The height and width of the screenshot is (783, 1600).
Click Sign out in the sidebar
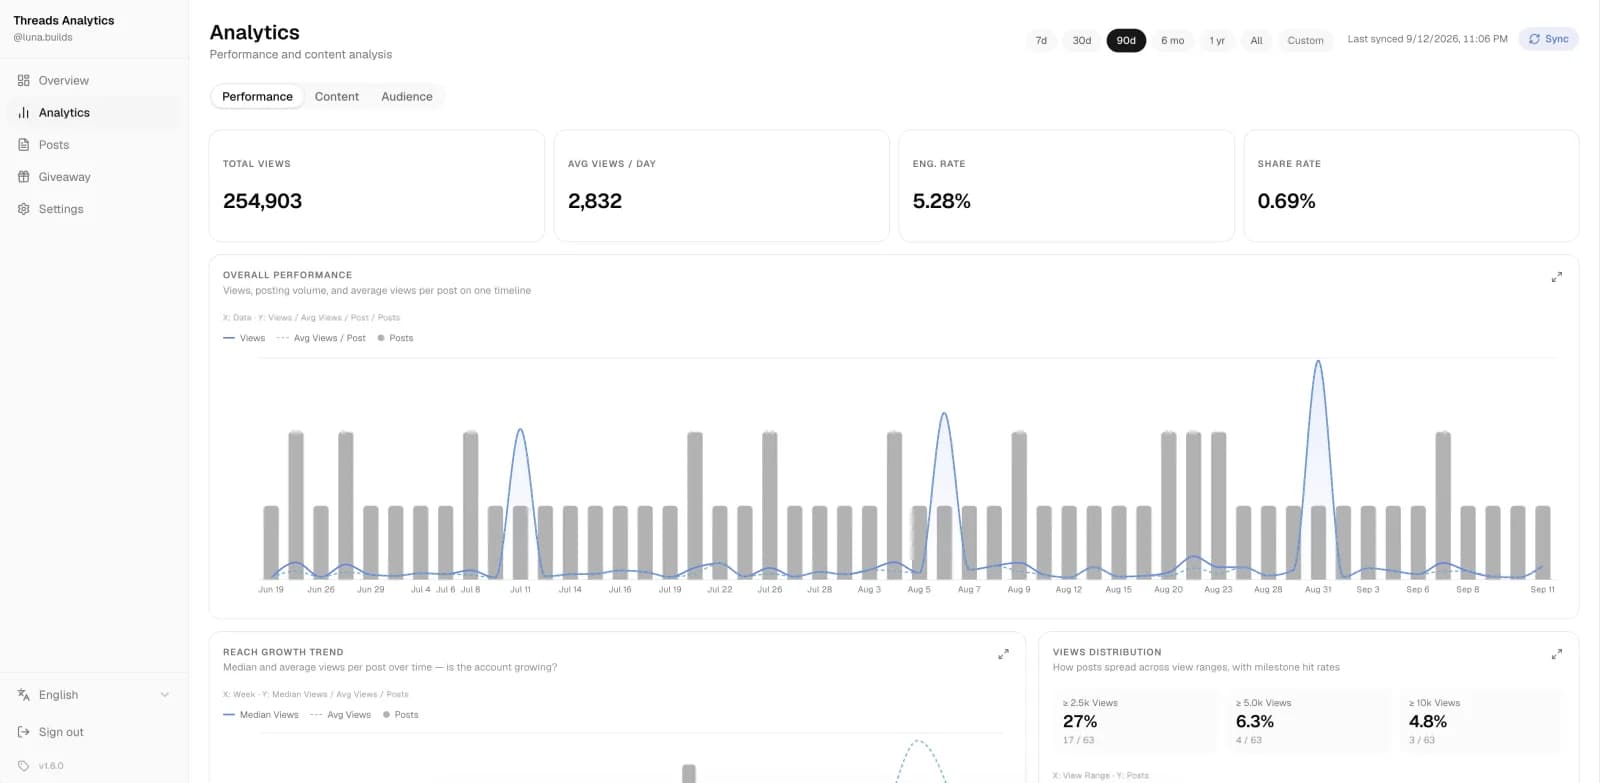tap(94, 731)
